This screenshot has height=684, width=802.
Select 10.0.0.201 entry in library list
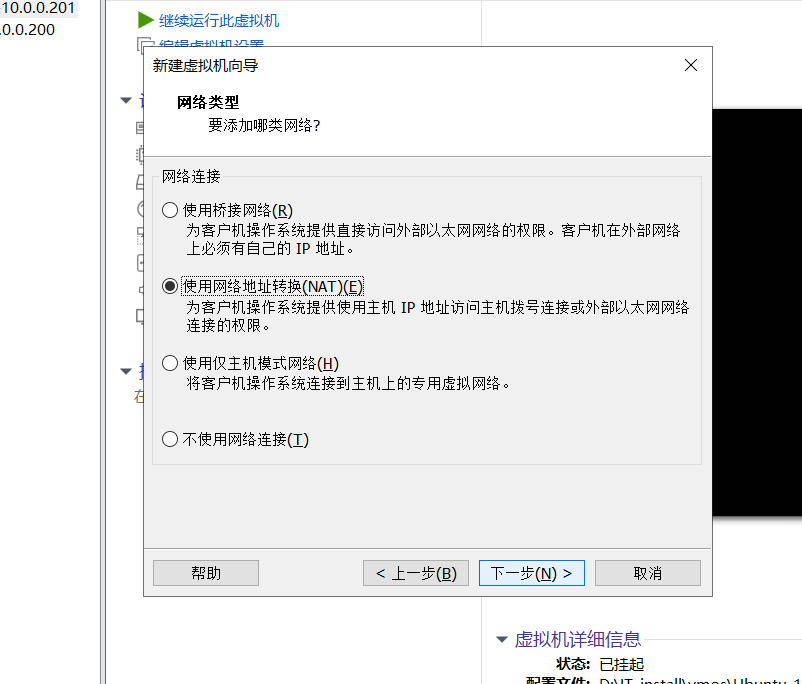click(x=38, y=8)
